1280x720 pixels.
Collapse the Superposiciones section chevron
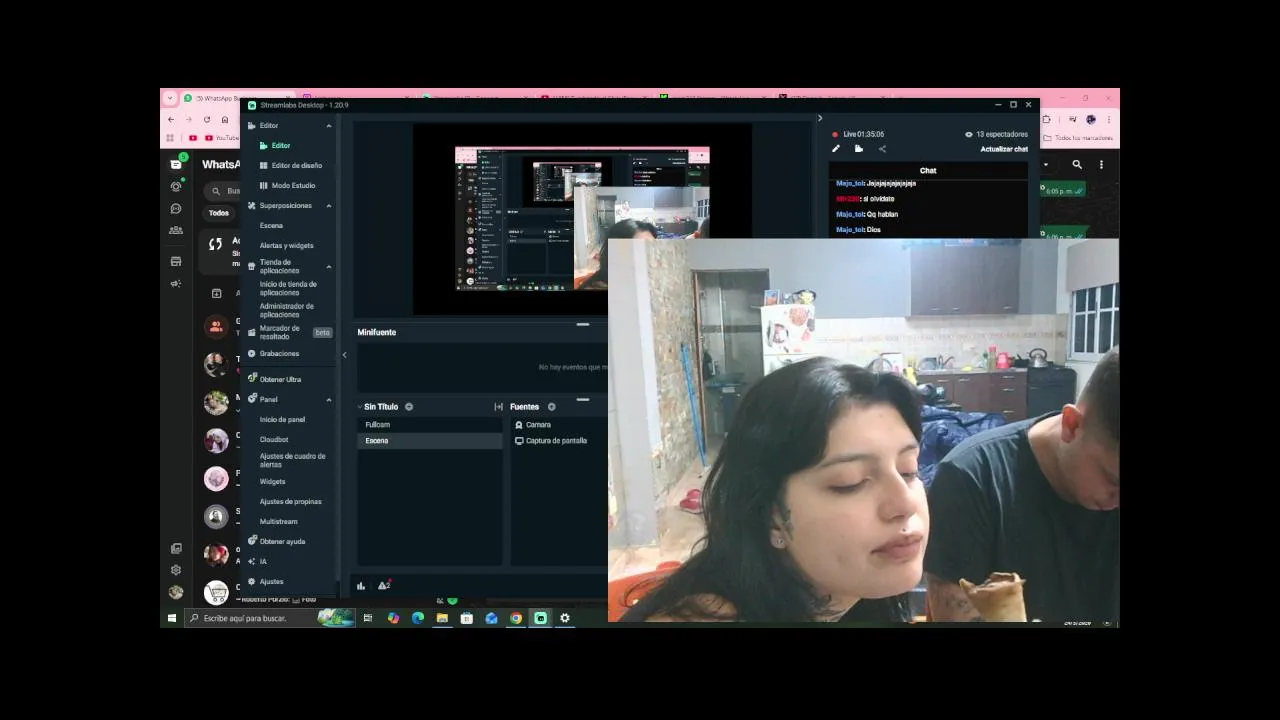point(329,206)
